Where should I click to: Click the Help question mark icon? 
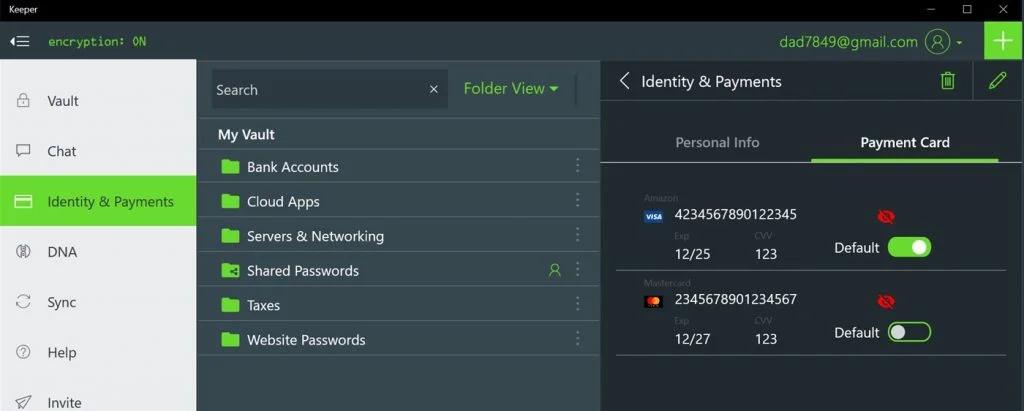click(24, 352)
